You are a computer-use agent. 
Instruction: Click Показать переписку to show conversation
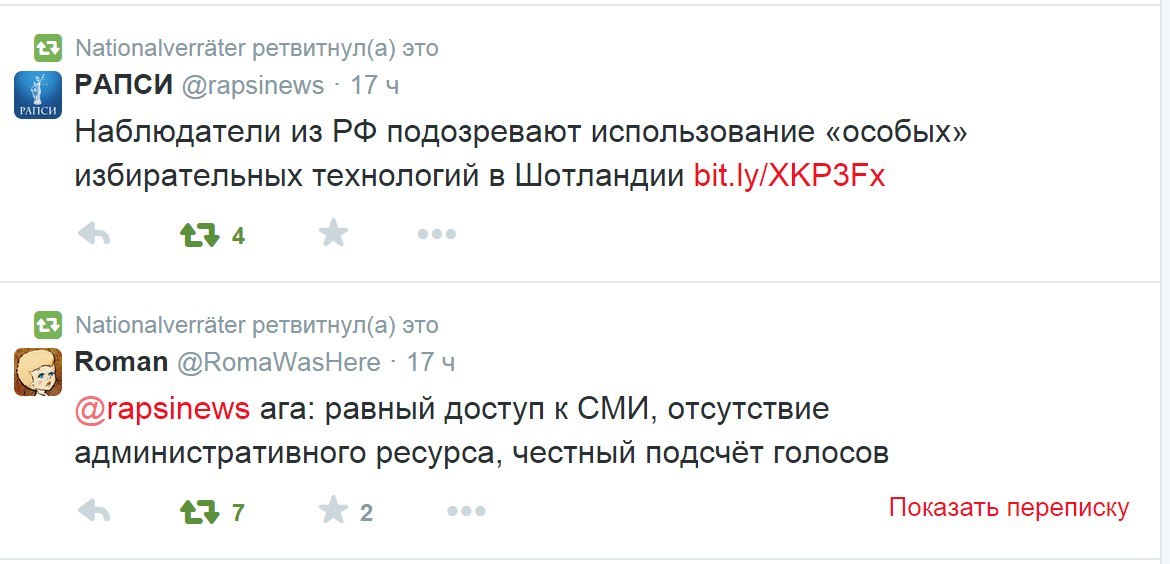click(x=1009, y=507)
